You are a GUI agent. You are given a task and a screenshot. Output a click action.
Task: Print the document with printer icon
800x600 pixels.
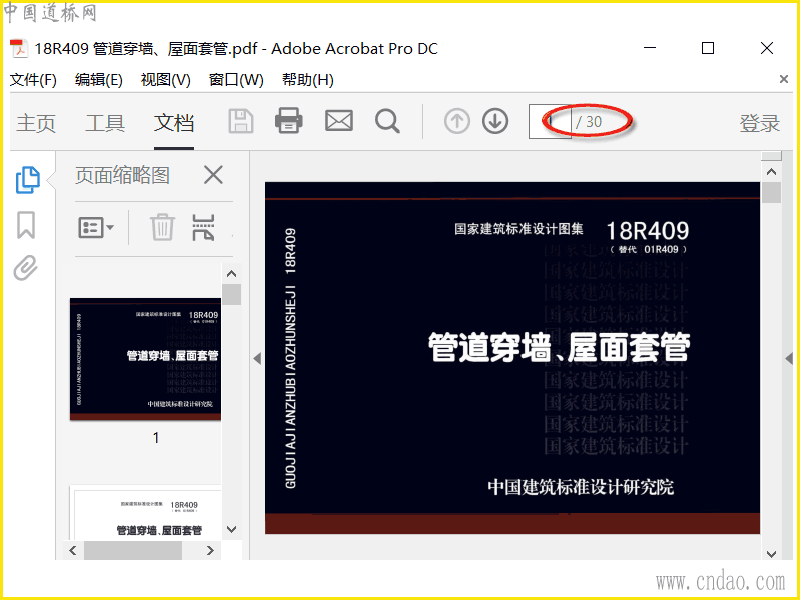click(289, 121)
